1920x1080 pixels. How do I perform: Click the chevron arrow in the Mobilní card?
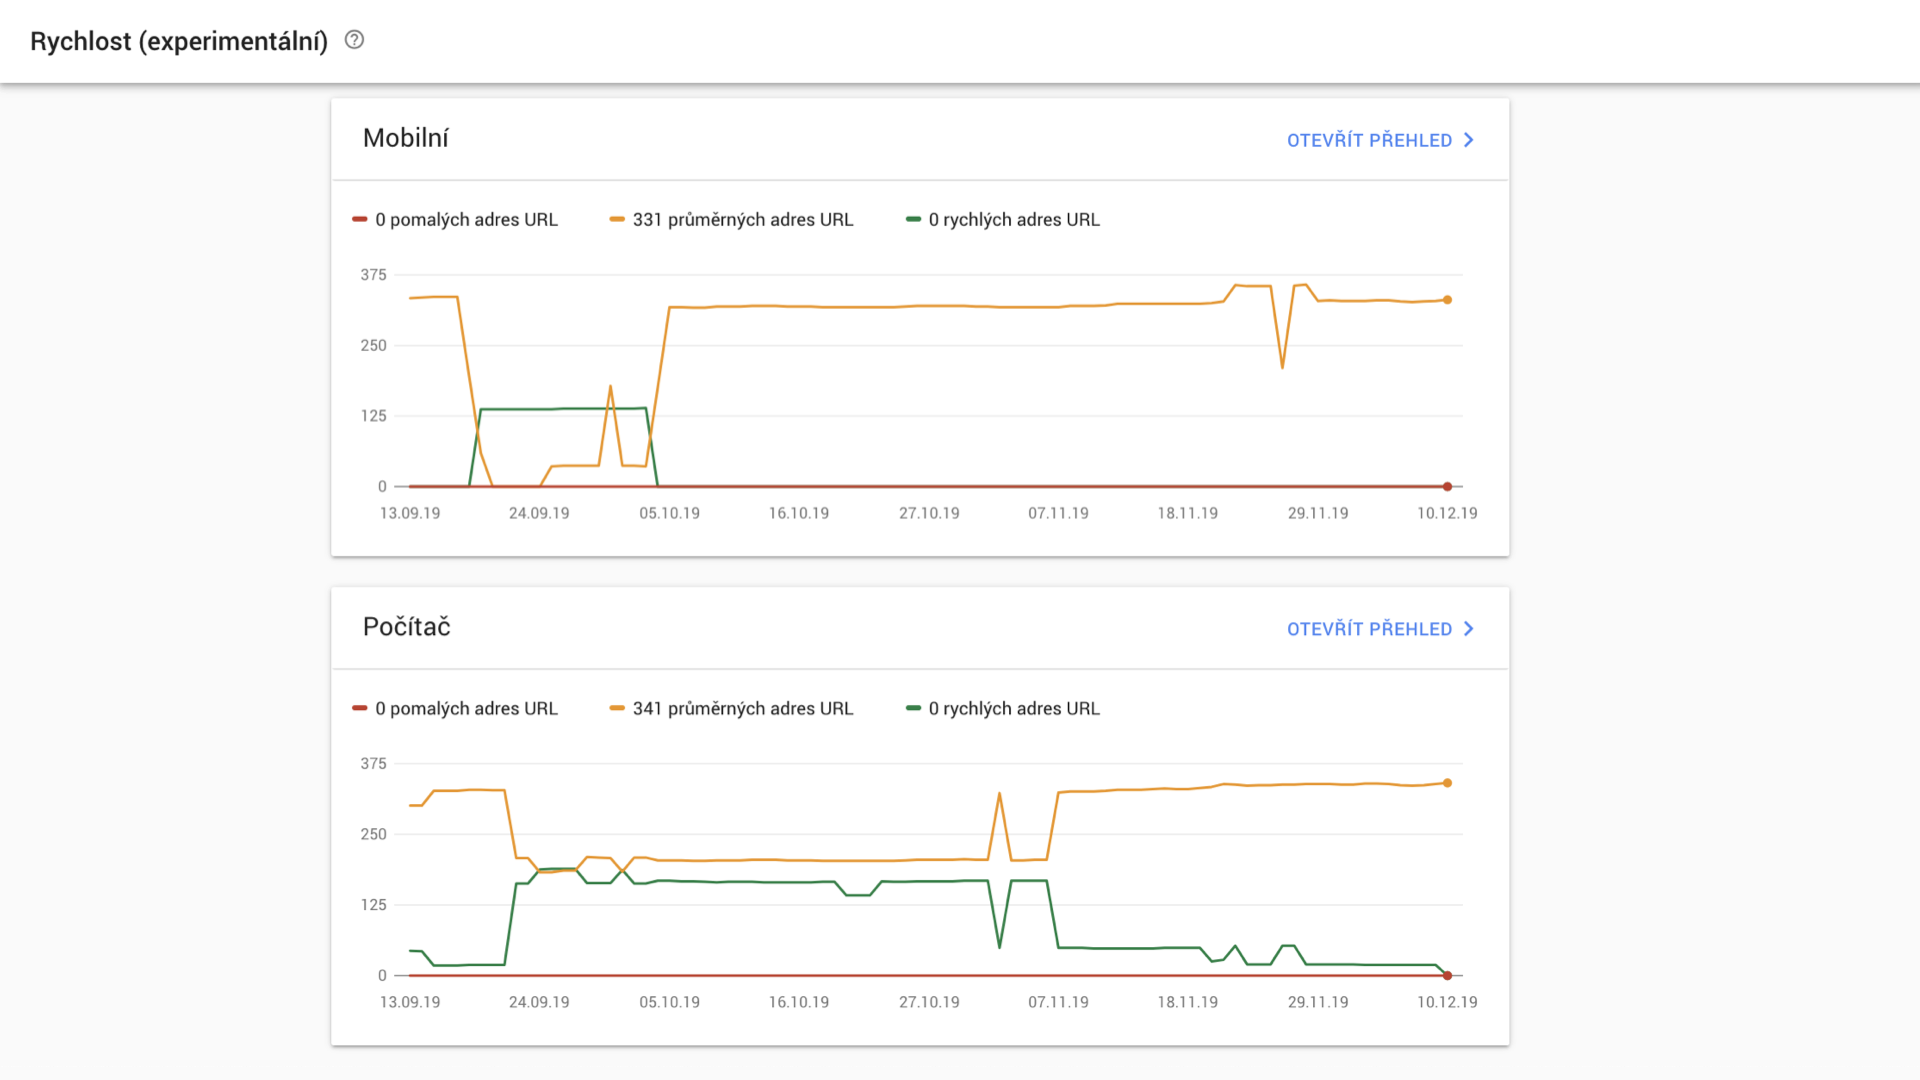(x=1468, y=140)
